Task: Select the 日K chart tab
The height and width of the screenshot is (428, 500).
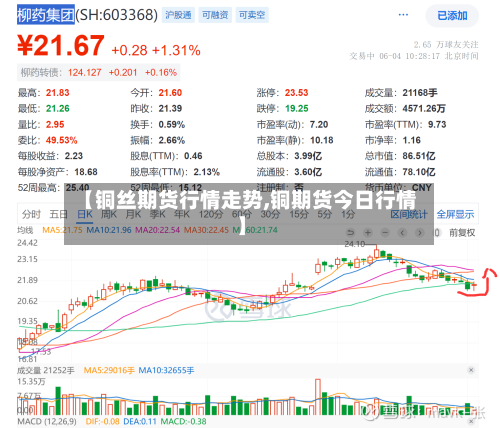Action: (x=85, y=214)
